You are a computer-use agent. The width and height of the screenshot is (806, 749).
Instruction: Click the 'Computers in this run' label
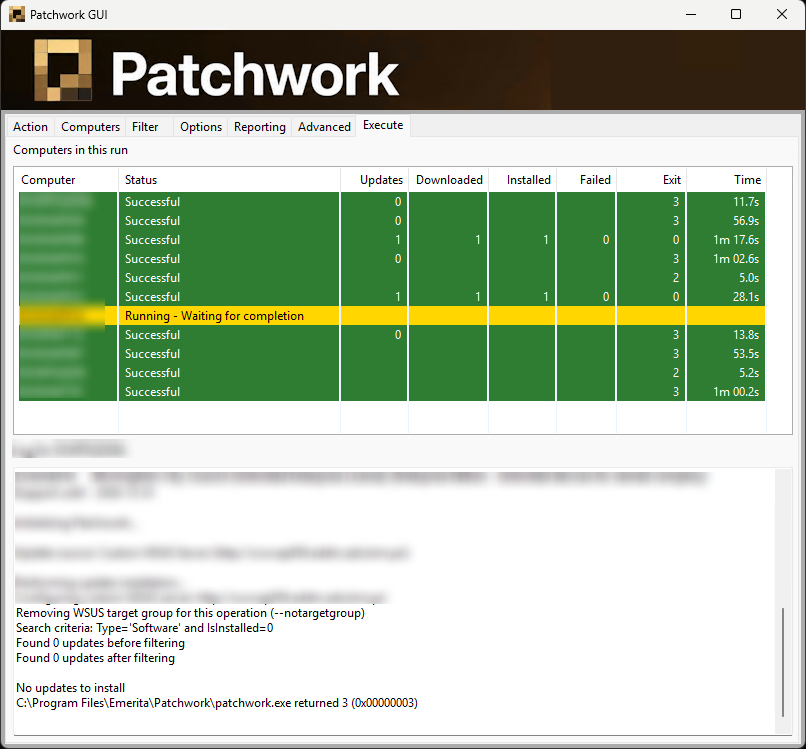pyautogui.click(x=70, y=150)
